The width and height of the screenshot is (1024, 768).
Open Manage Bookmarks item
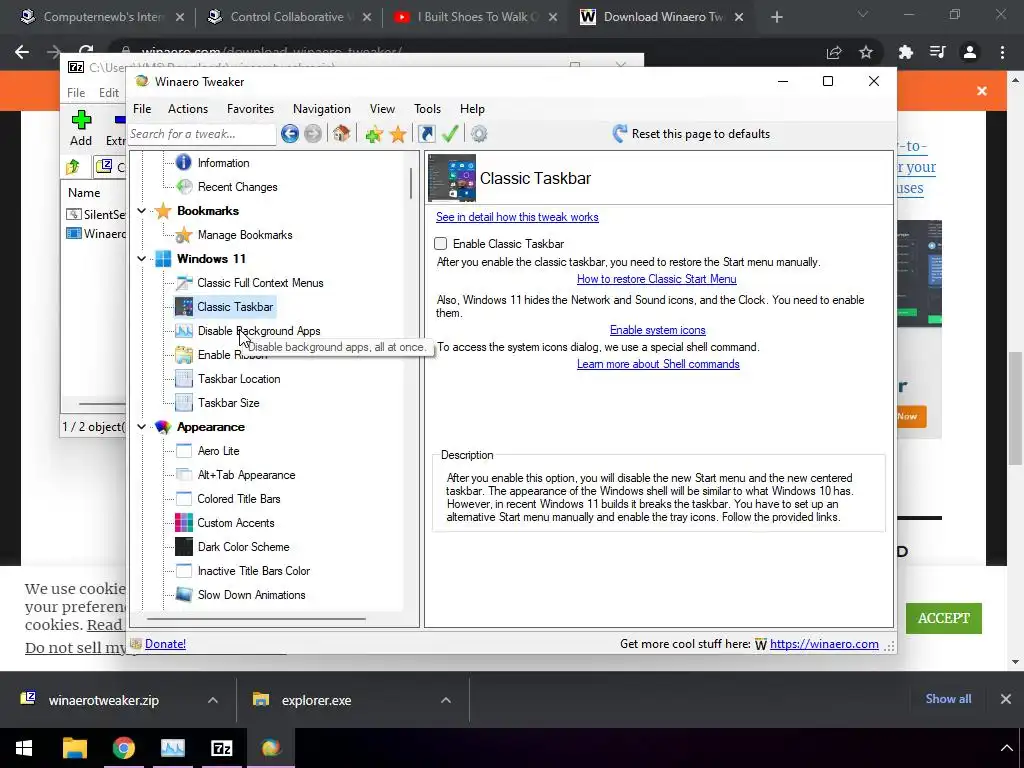tap(244, 234)
